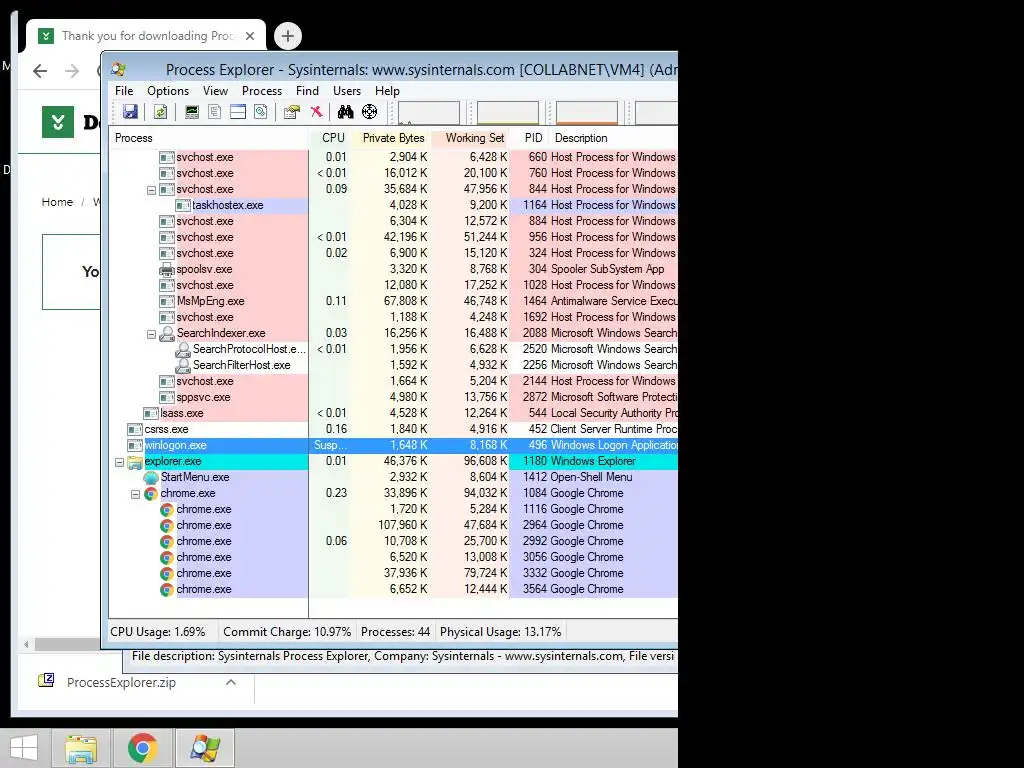Click the crosshair Find Window's Process icon
This screenshot has height=768, width=1024.
point(369,112)
